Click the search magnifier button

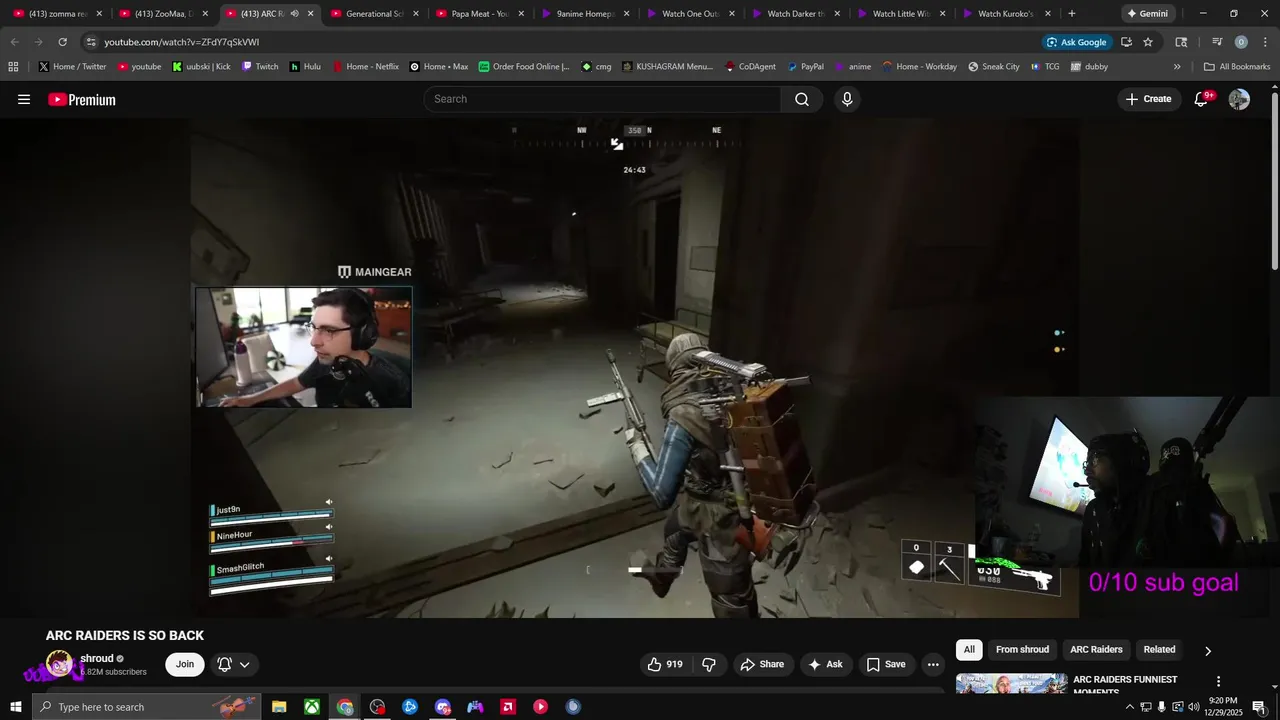(802, 99)
